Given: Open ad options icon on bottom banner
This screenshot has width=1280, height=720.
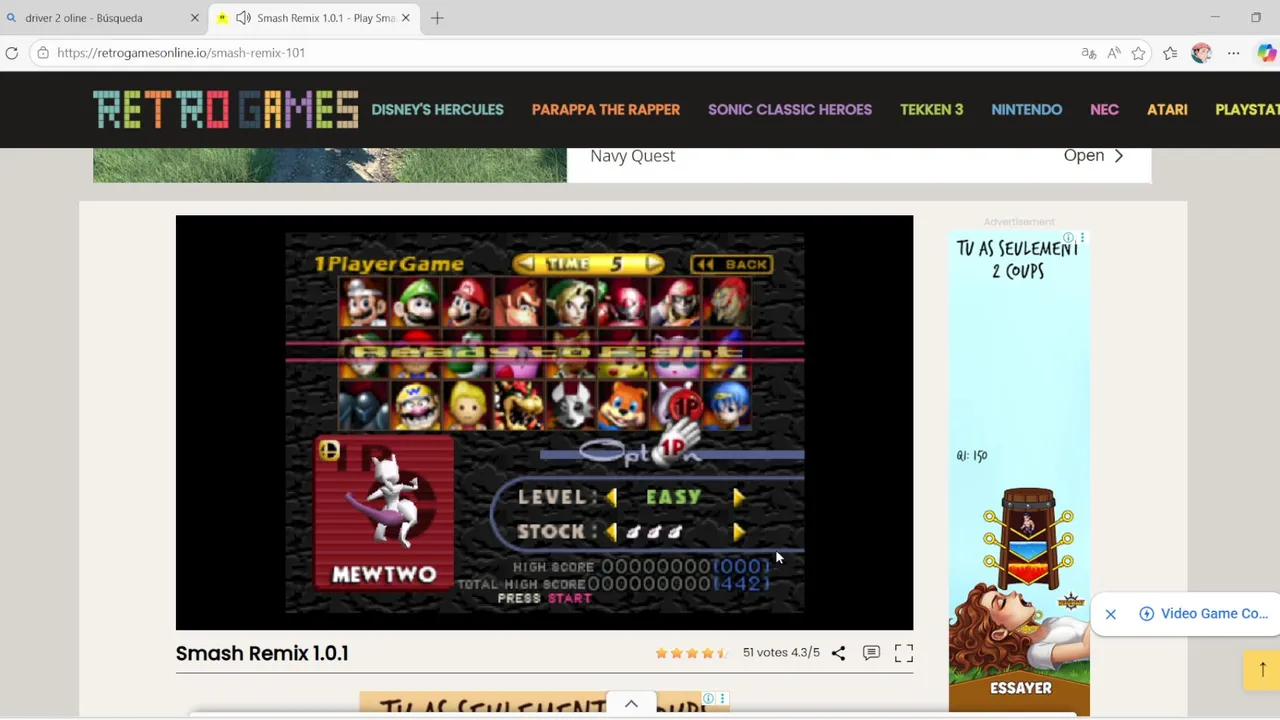Looking at the screenshot, I should 722,699.
